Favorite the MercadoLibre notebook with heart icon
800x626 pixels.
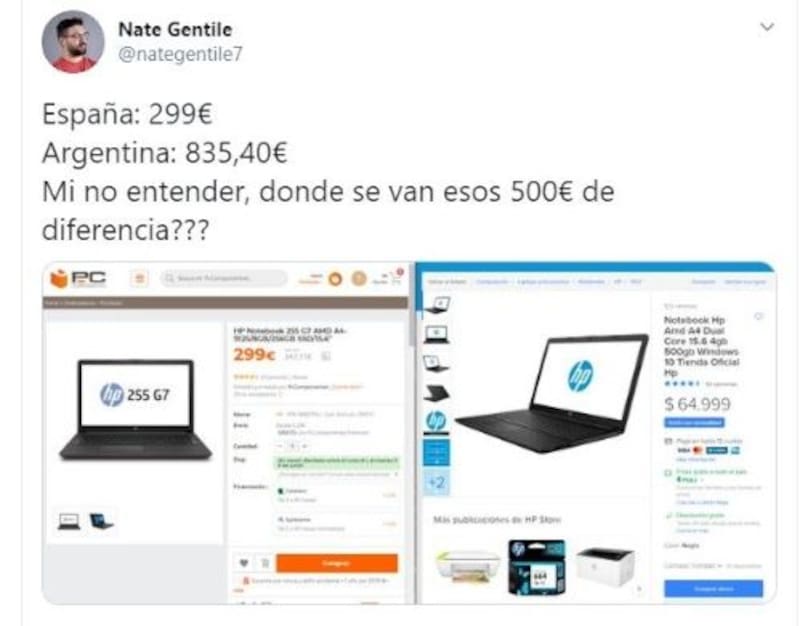click(758, 317)
